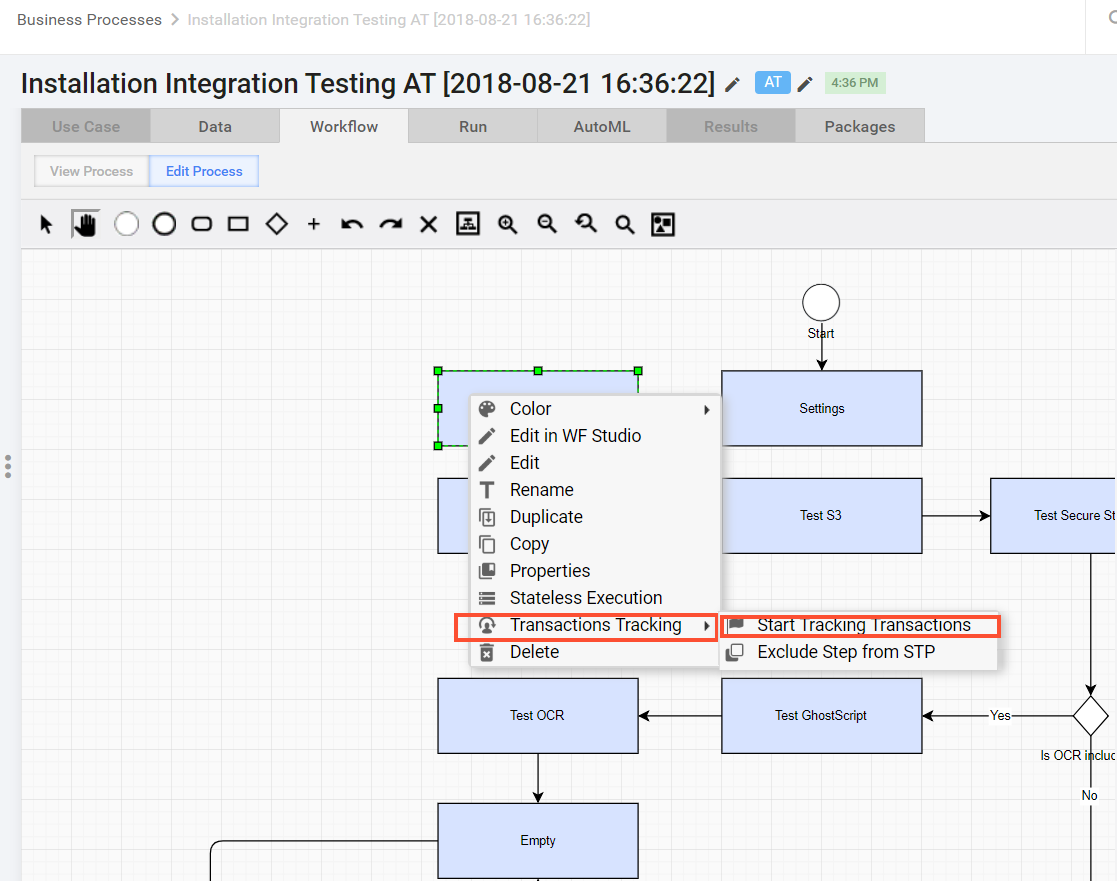
Task: Select the Workflow tab
Action: point(344,126)
